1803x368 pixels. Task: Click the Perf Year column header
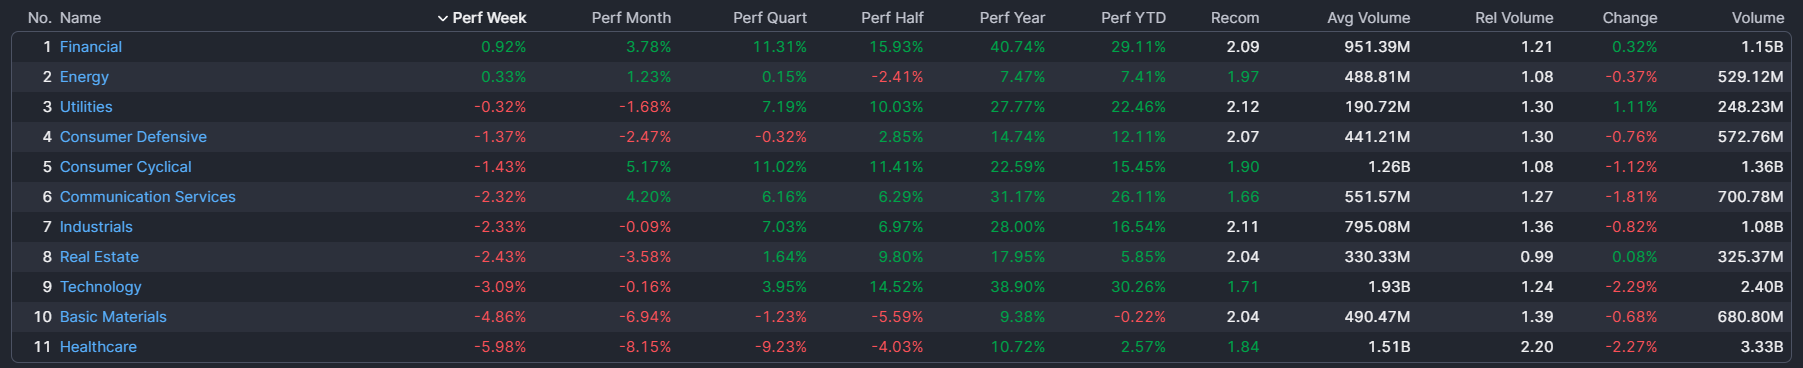point(1012,18)
